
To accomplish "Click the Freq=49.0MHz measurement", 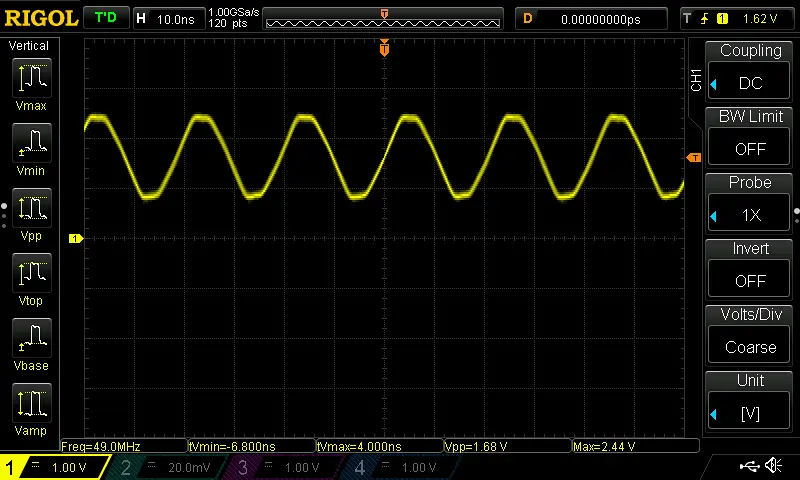I will pos(123,446).
